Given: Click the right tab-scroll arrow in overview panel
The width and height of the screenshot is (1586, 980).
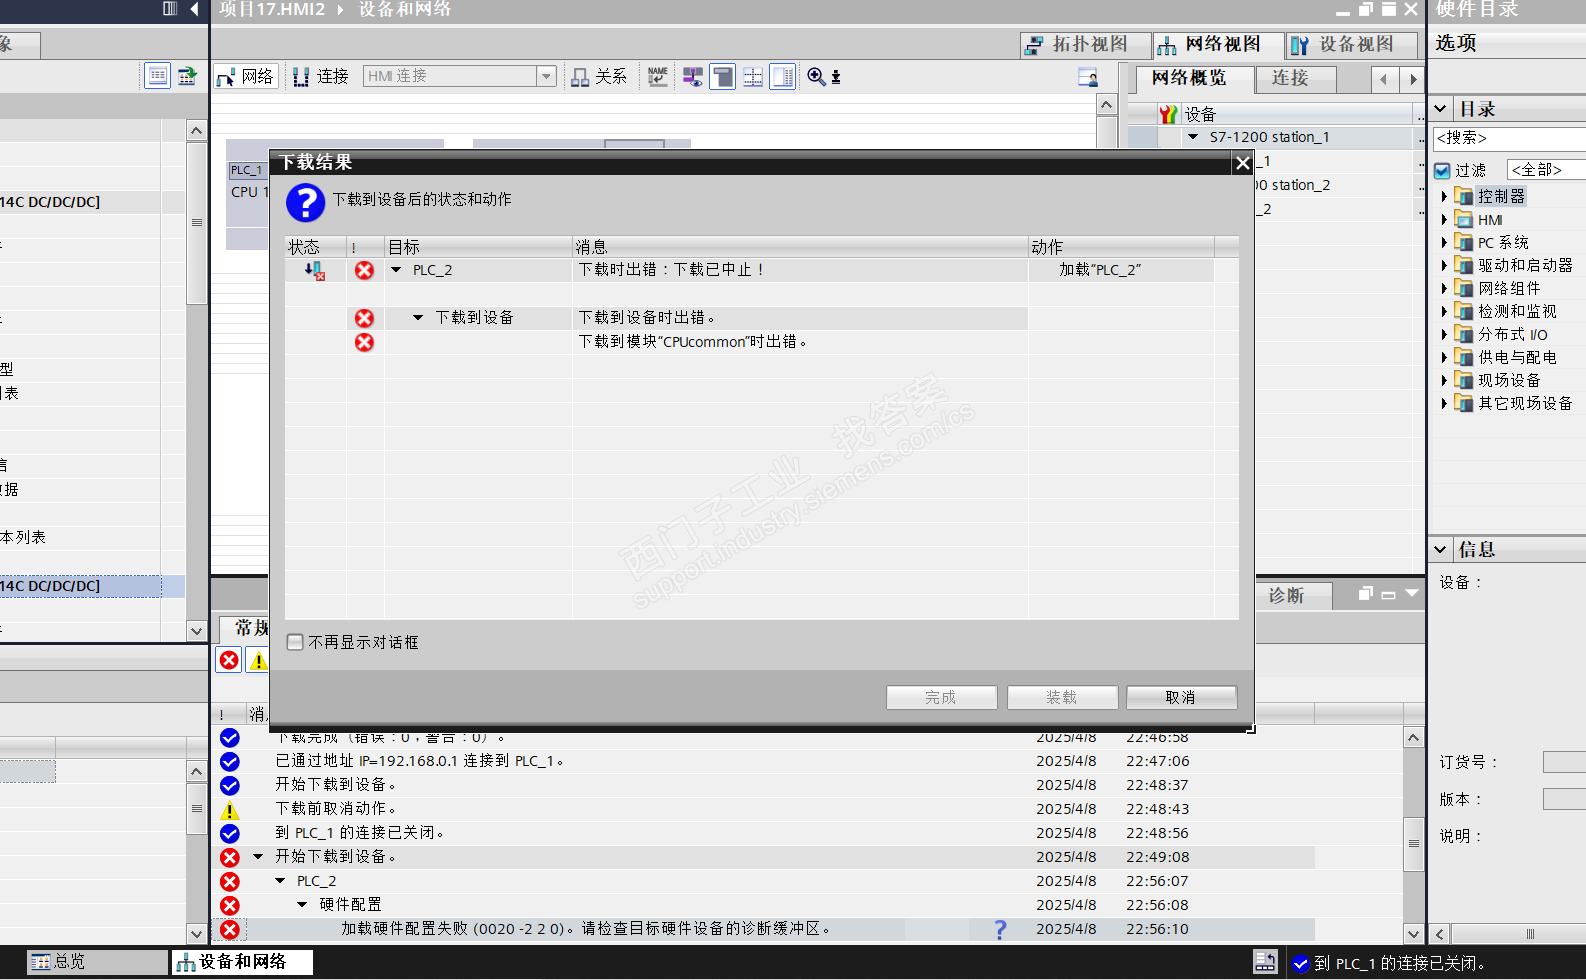Looking at the screenshot, I should tap(1412, 79).
